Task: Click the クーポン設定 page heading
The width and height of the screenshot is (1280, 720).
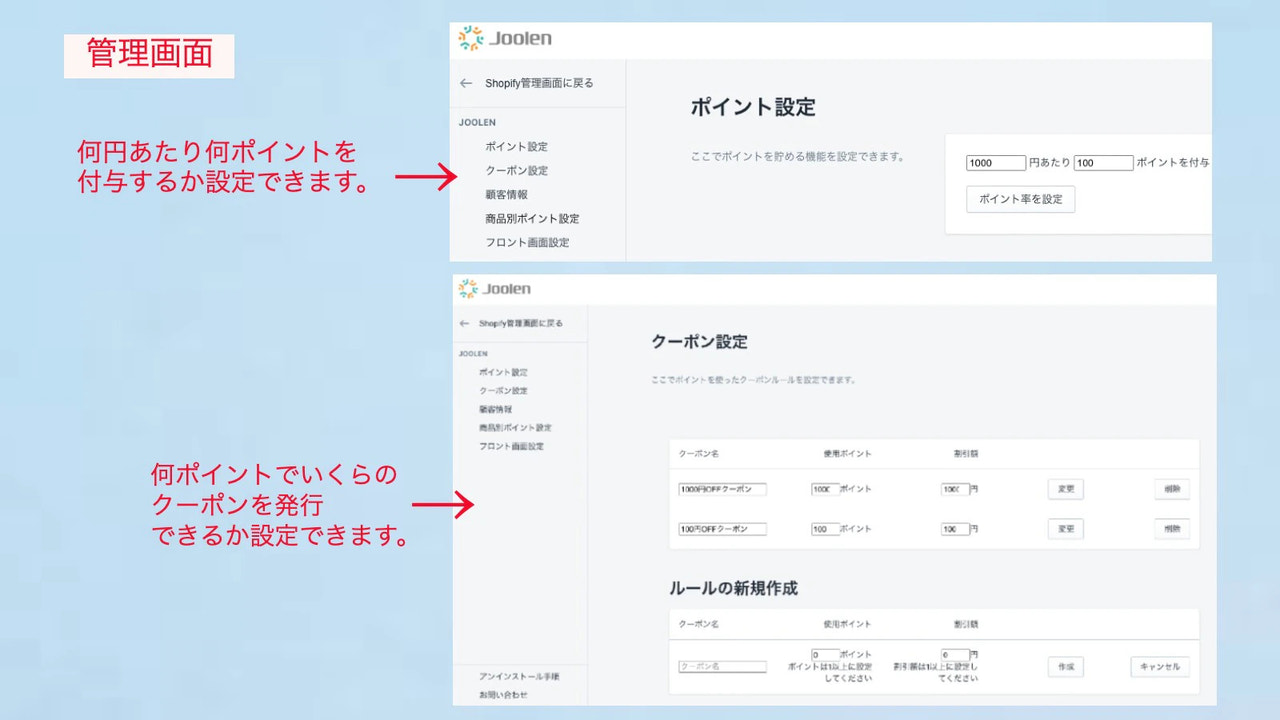Action: [x=699, y=341]
